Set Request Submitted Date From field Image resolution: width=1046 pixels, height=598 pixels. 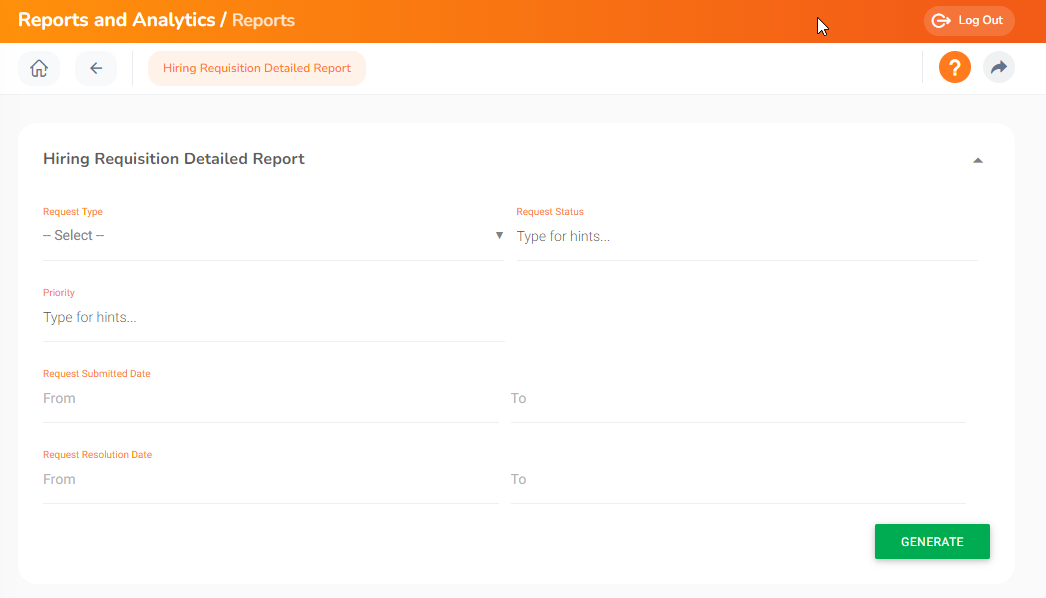tap(270, 399)
